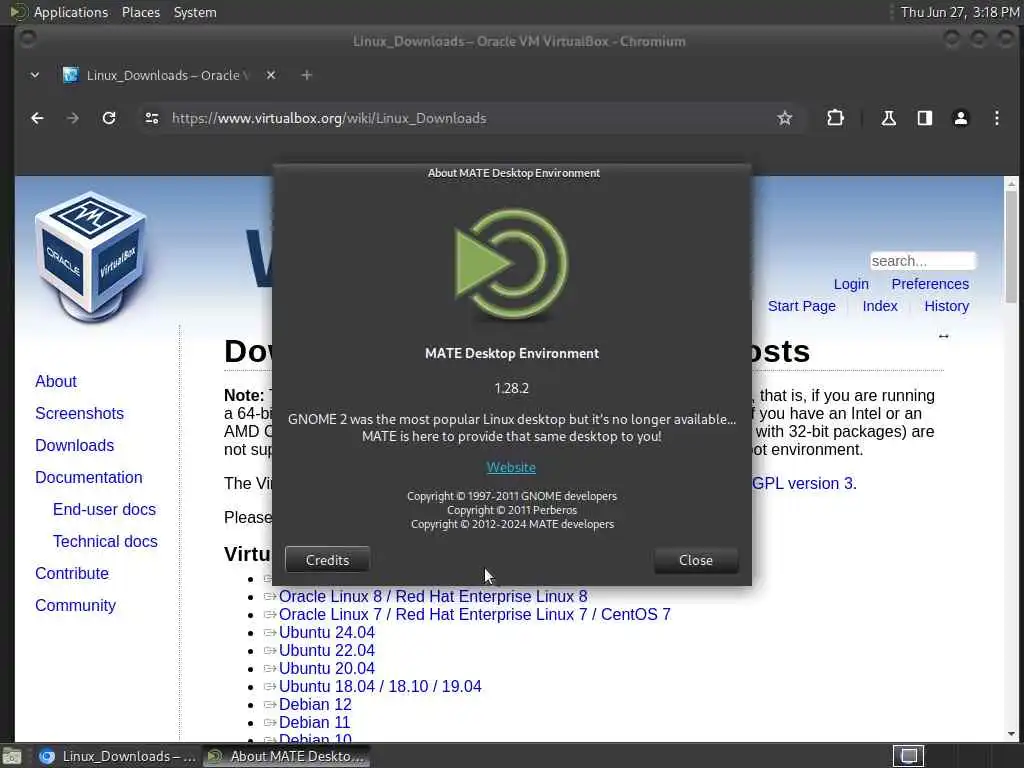This screenshot has height=768, width=1024.
Task: Switch to Linux_Downloads taskbar entry
Action: pos(118,756)
